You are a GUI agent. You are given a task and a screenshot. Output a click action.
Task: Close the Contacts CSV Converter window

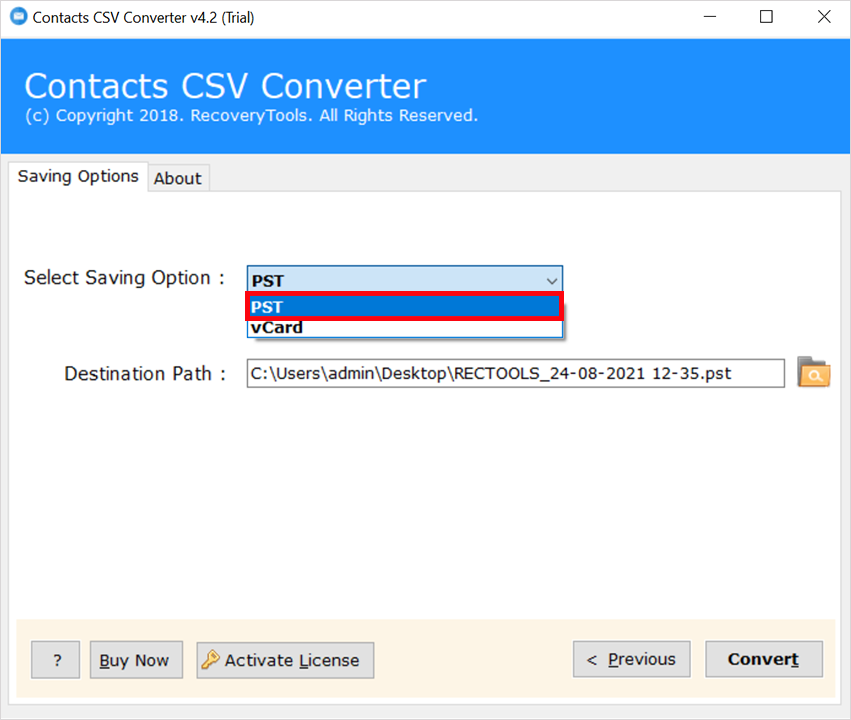coord(824,17)
